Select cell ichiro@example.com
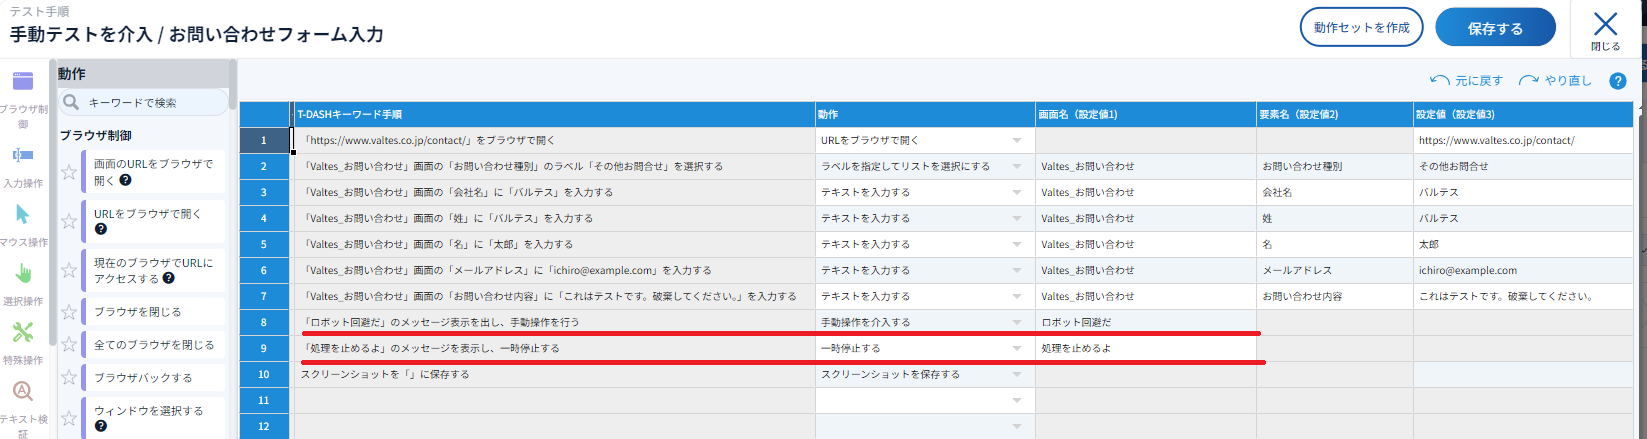Screen dimensions: 1647x439 pyautogui.click(x=1523, y=271)
